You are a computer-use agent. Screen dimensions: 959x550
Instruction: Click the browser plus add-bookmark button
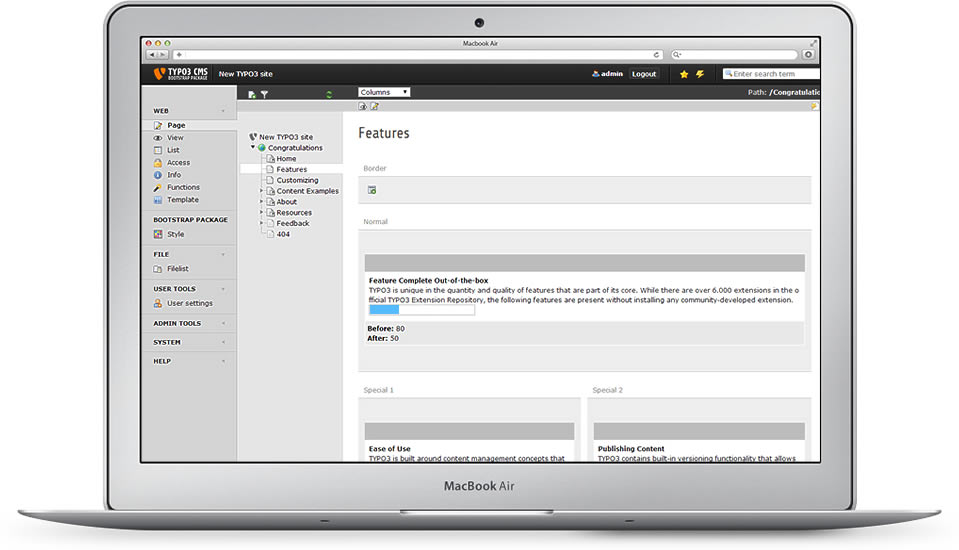[179, 54]
